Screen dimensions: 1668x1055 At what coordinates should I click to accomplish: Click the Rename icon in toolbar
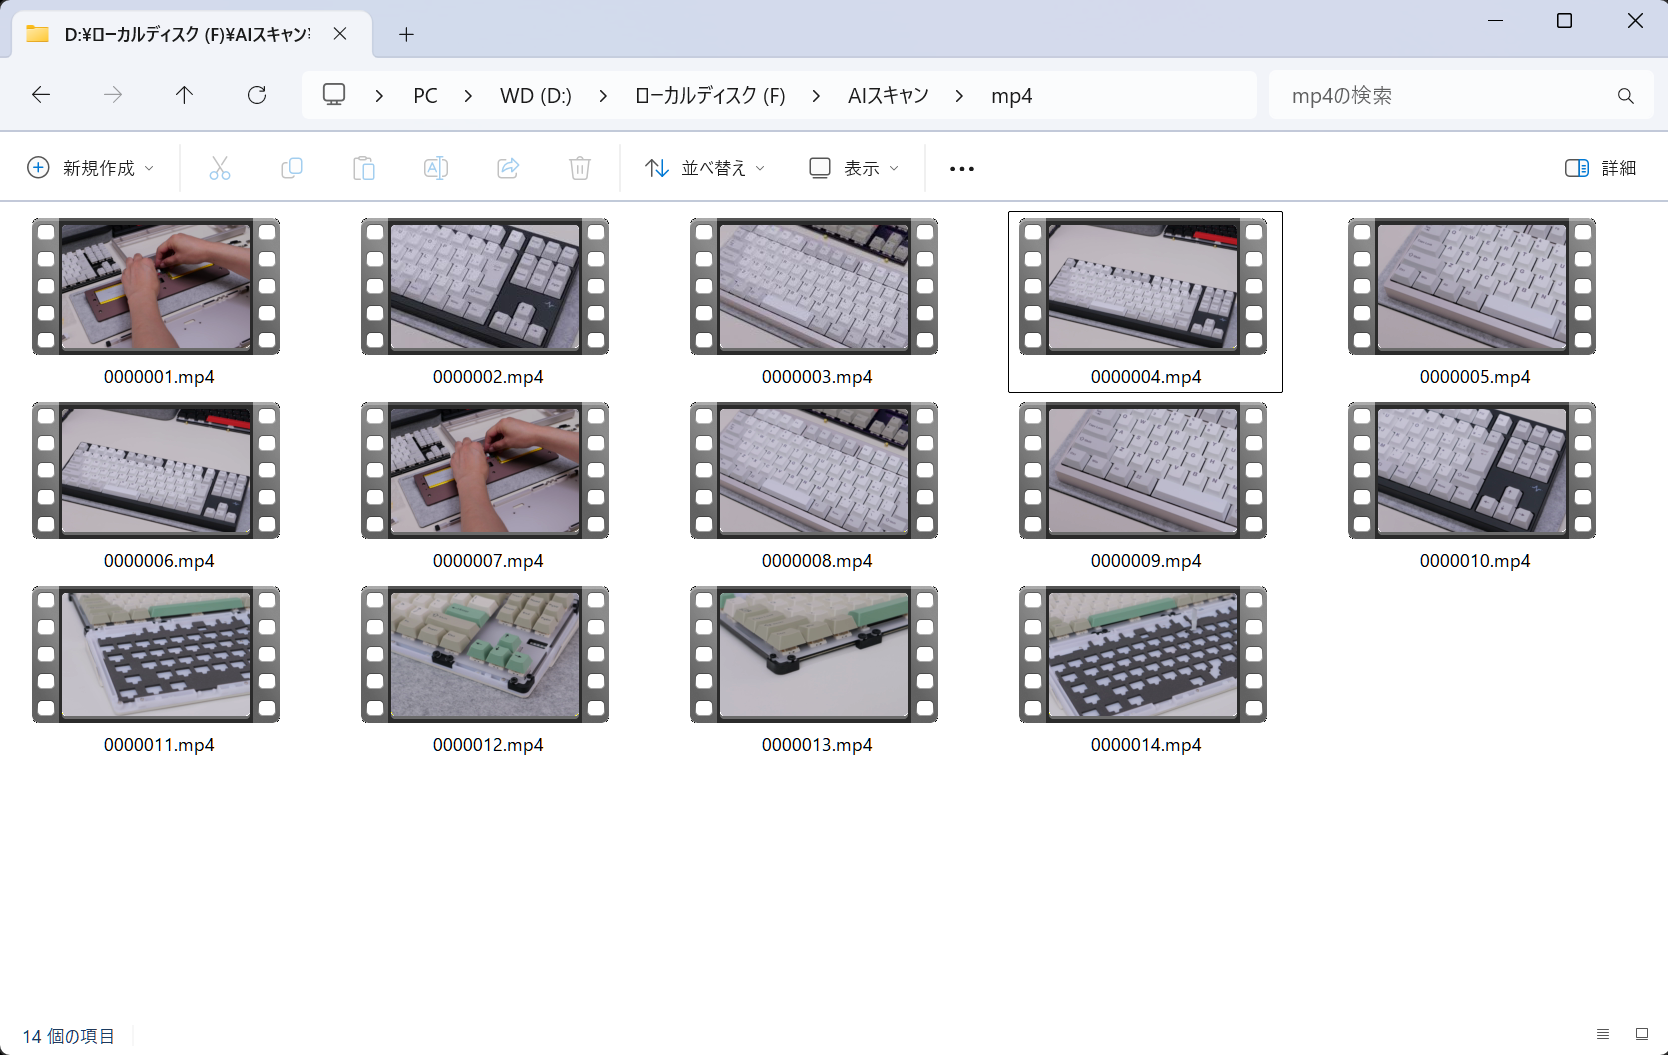click(x=436, y=168)
